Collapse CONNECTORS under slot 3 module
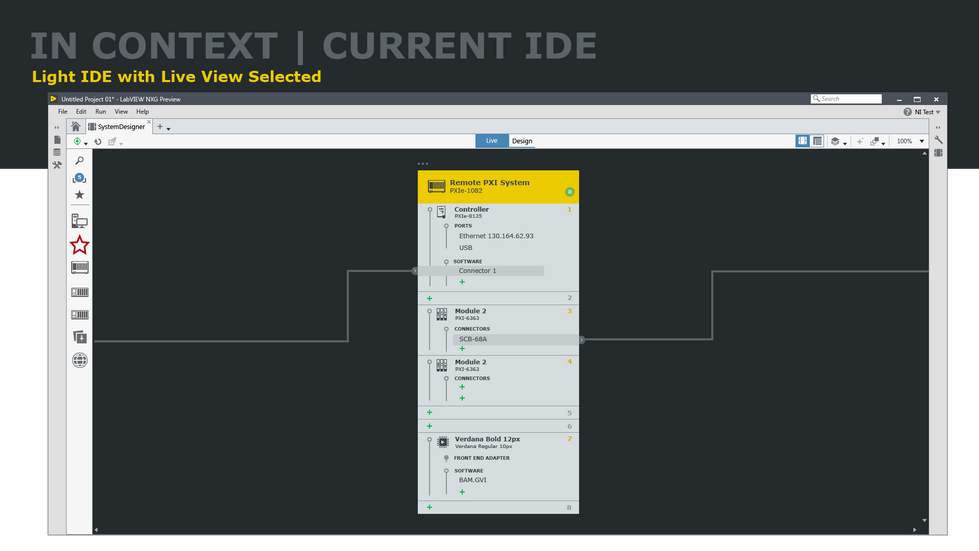The width and height of the screenshot is (979, 551). coord(446,329)
